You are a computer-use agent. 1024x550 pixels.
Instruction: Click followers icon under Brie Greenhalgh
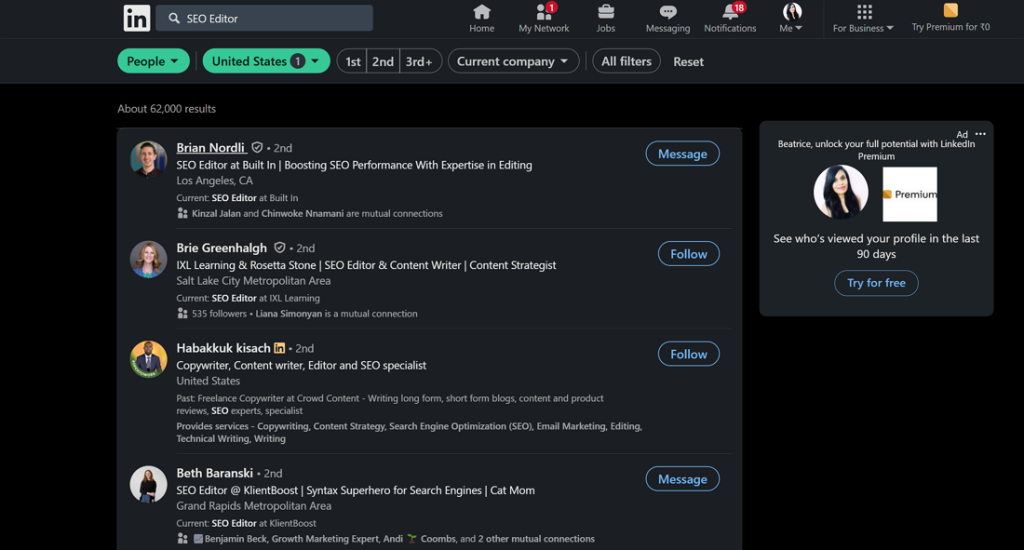pos(182,314)
